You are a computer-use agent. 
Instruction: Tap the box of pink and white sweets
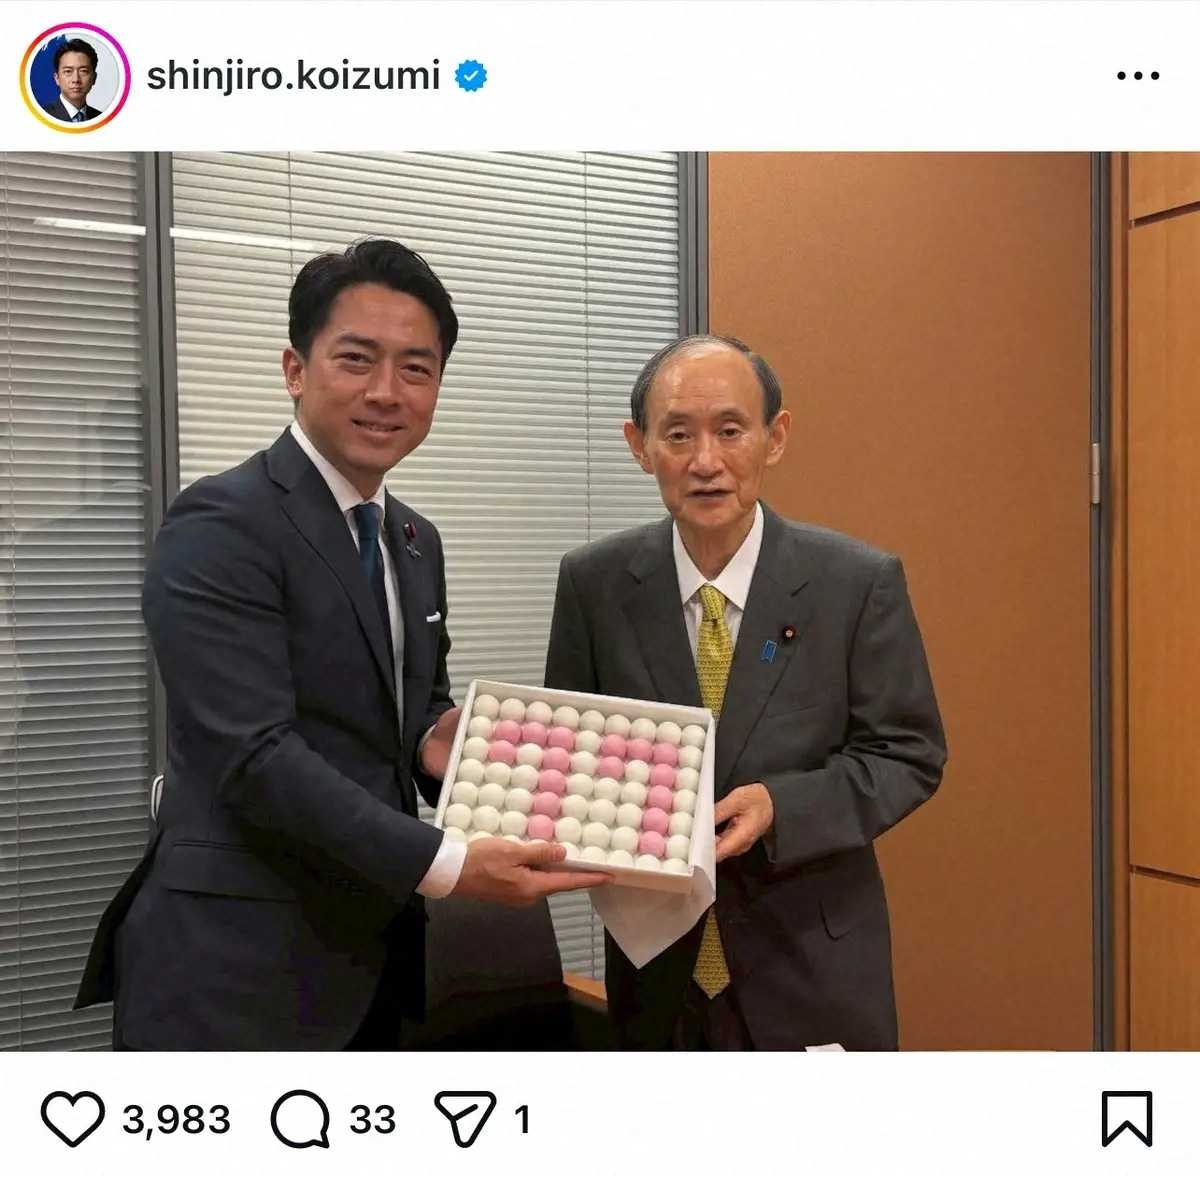(576, 782)
